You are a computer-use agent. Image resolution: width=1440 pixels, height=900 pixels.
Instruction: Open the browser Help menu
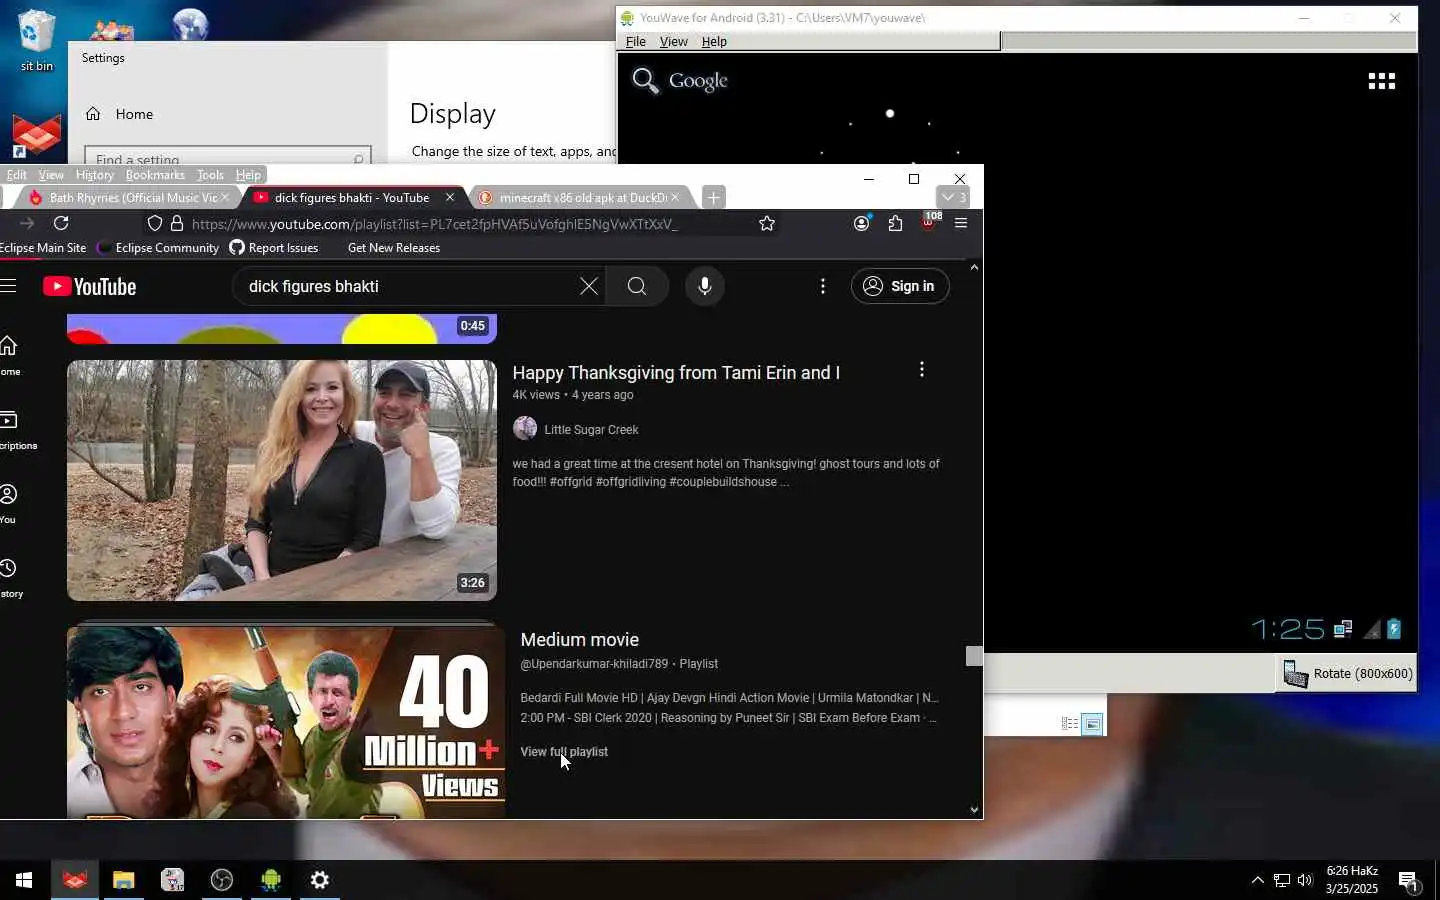[x=248, y=175]
